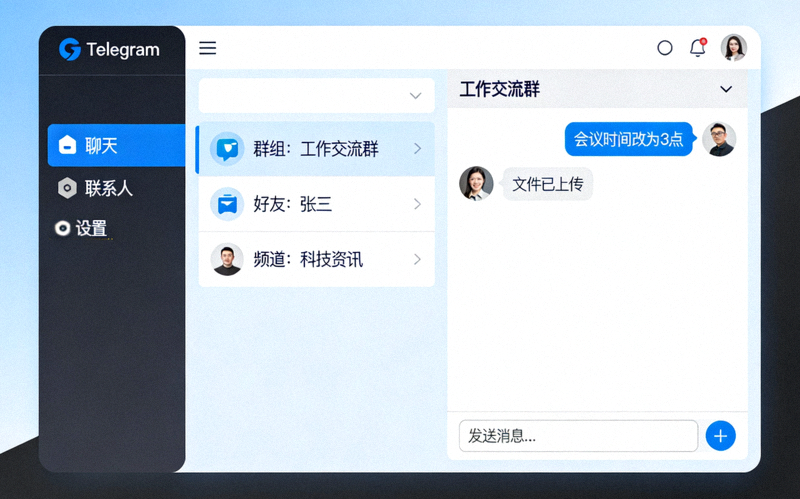The width and height of the screenshot is (800, 499).
Task: Focus the 发送消息... input field
Action: pos(578,436)
